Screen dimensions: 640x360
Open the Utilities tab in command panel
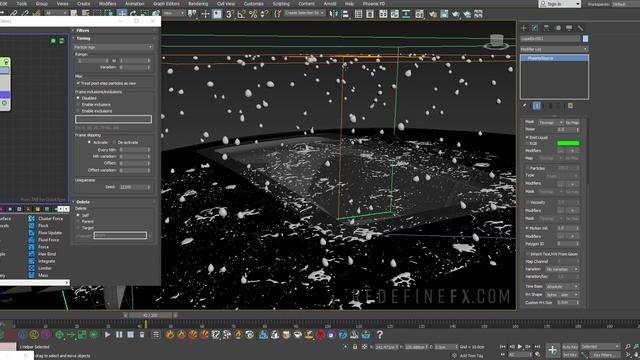pyautogui.click(x=580, y=28)
